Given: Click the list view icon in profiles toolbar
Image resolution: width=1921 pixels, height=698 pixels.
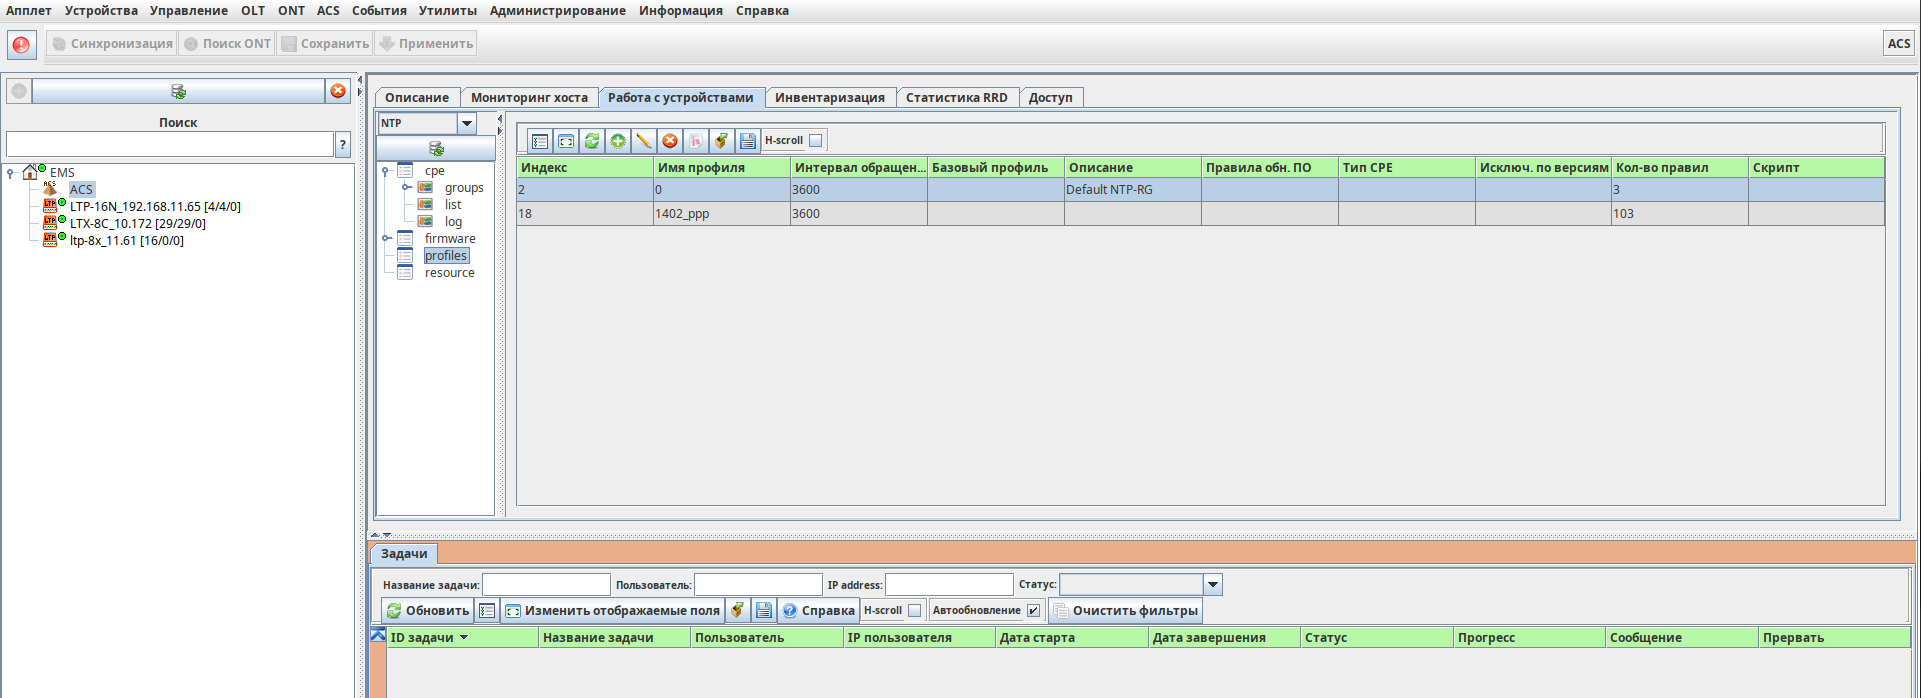Looking at the screenshot, I should 540,141.
